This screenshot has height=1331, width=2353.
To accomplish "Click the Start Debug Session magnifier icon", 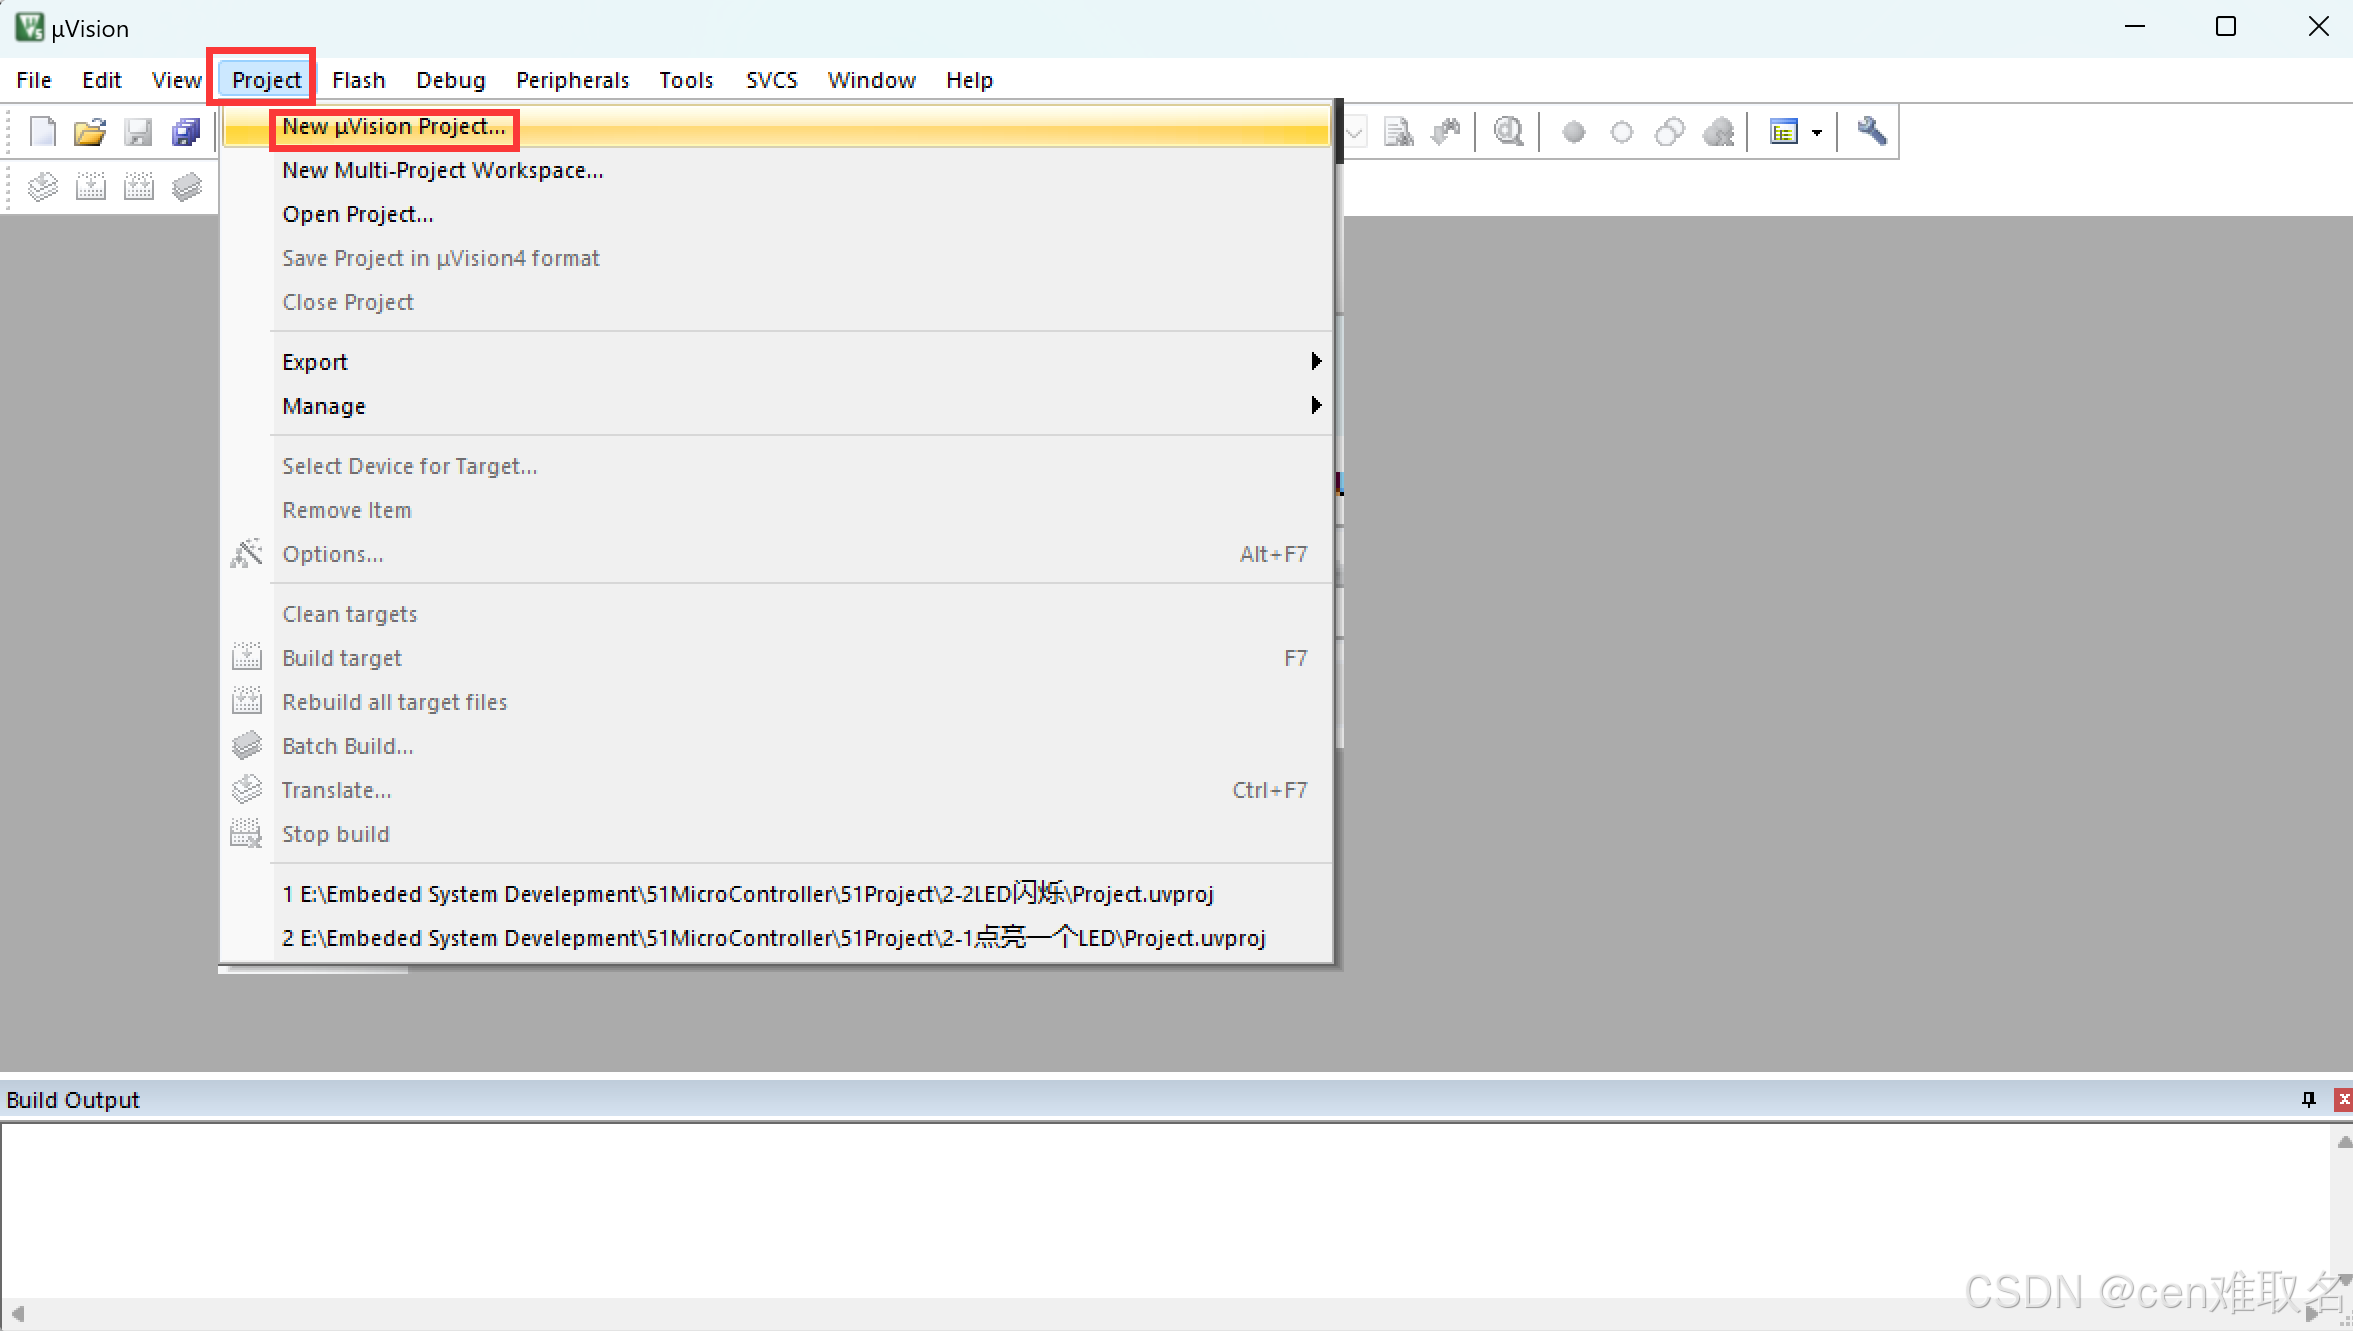I will tap(1507, 131).
